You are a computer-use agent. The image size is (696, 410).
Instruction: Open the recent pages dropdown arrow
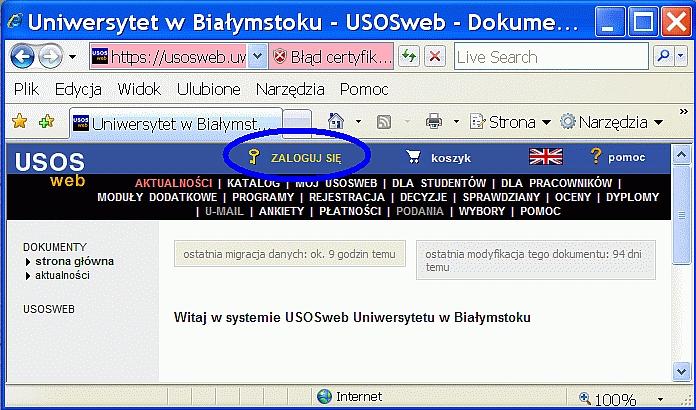(x=72, y=57)
